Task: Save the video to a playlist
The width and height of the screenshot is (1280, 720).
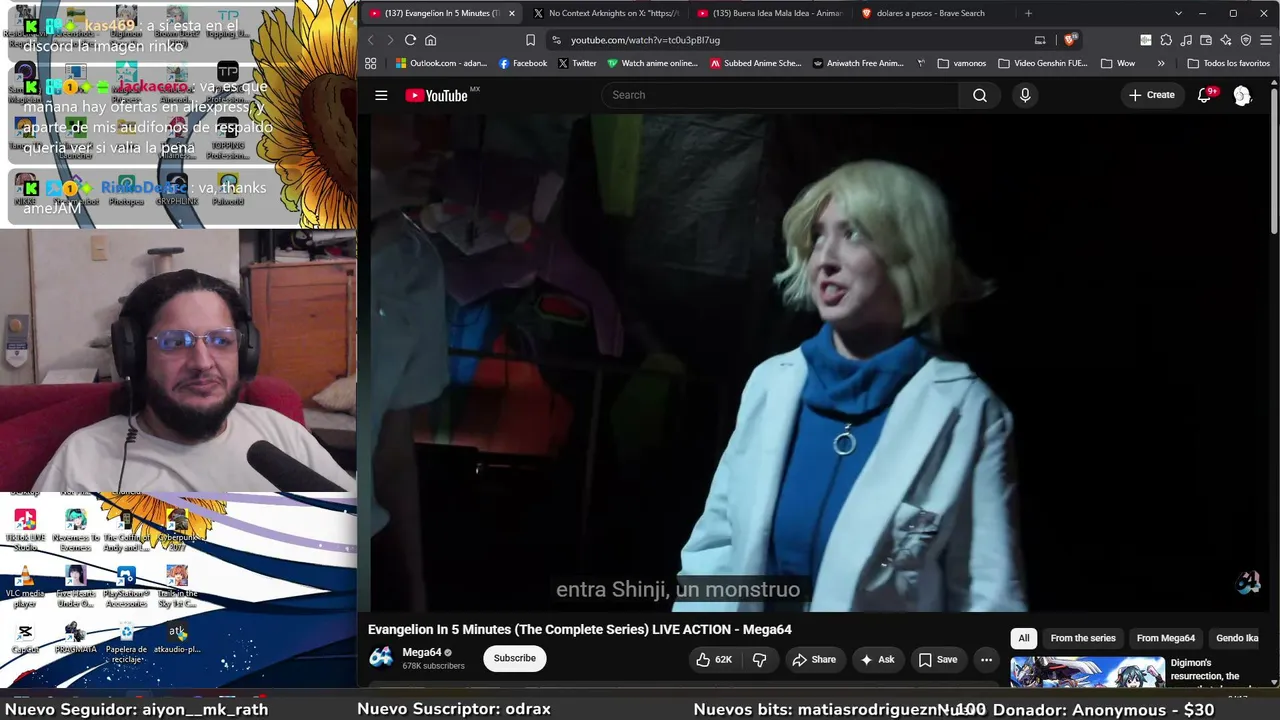Action: coord(938,659)
